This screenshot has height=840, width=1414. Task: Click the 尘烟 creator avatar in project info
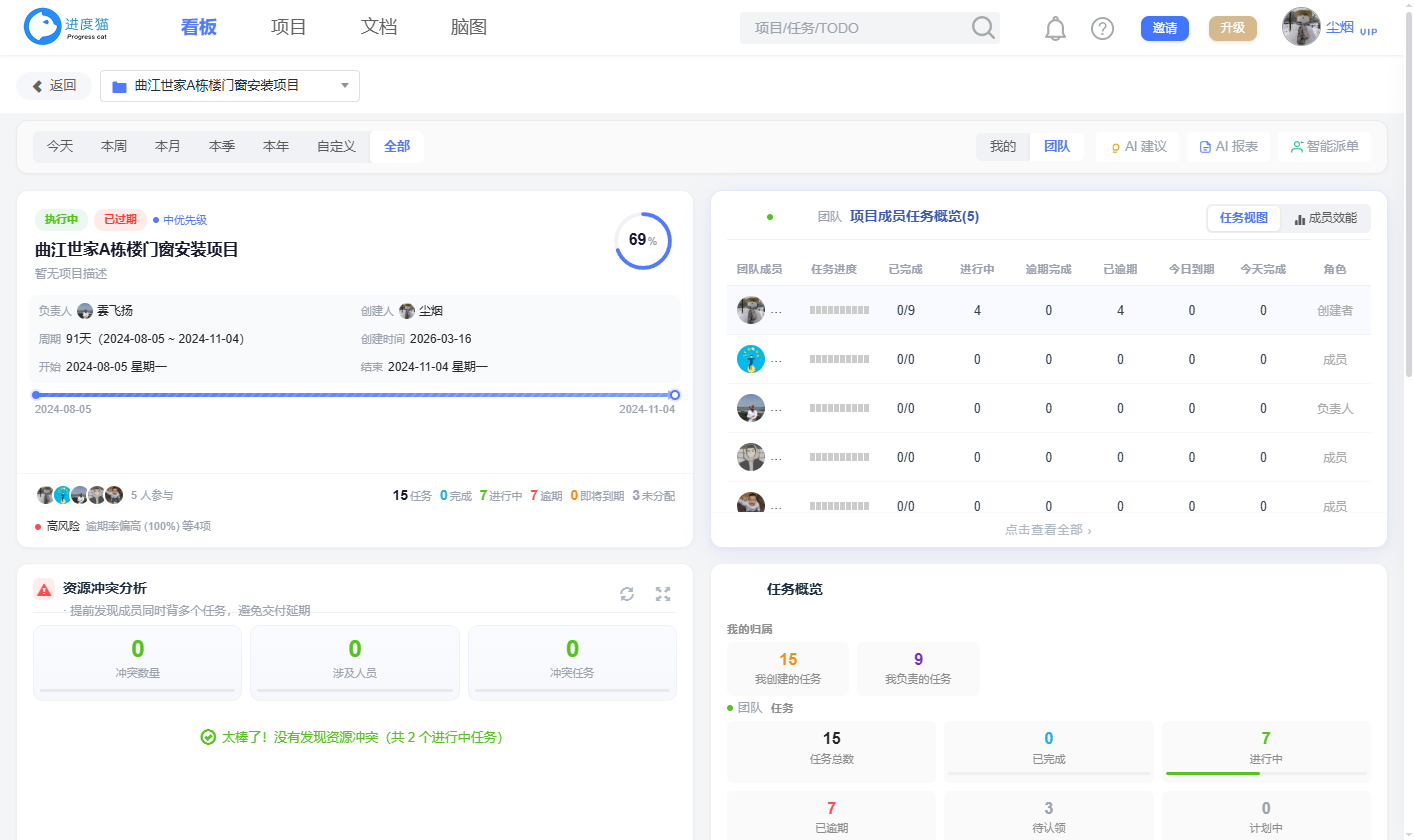click(x=407, y=311)
